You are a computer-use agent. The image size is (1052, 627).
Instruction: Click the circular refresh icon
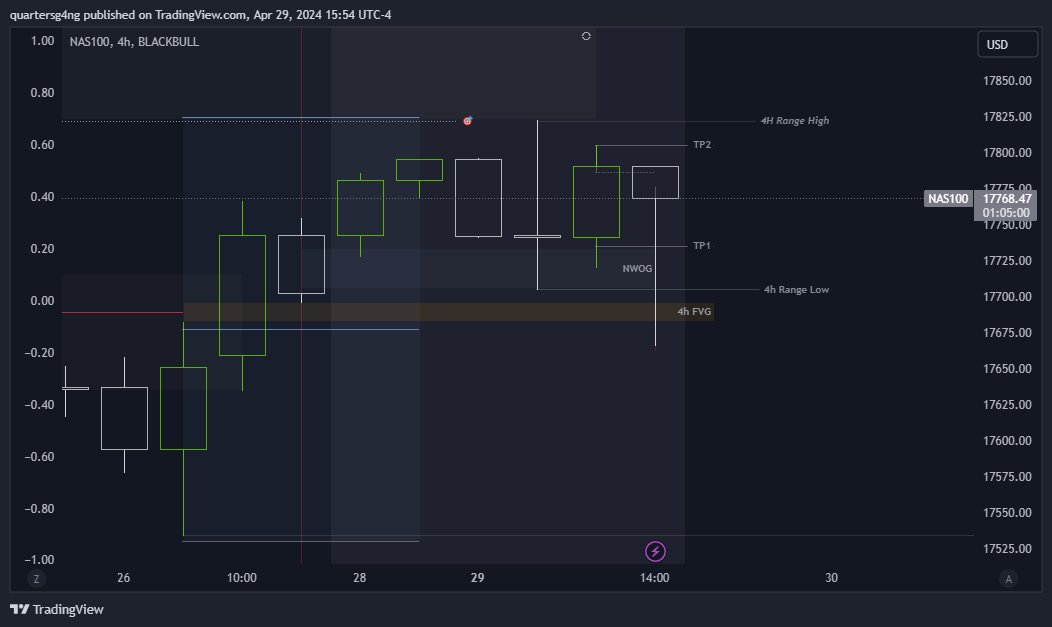pos(586,36)
